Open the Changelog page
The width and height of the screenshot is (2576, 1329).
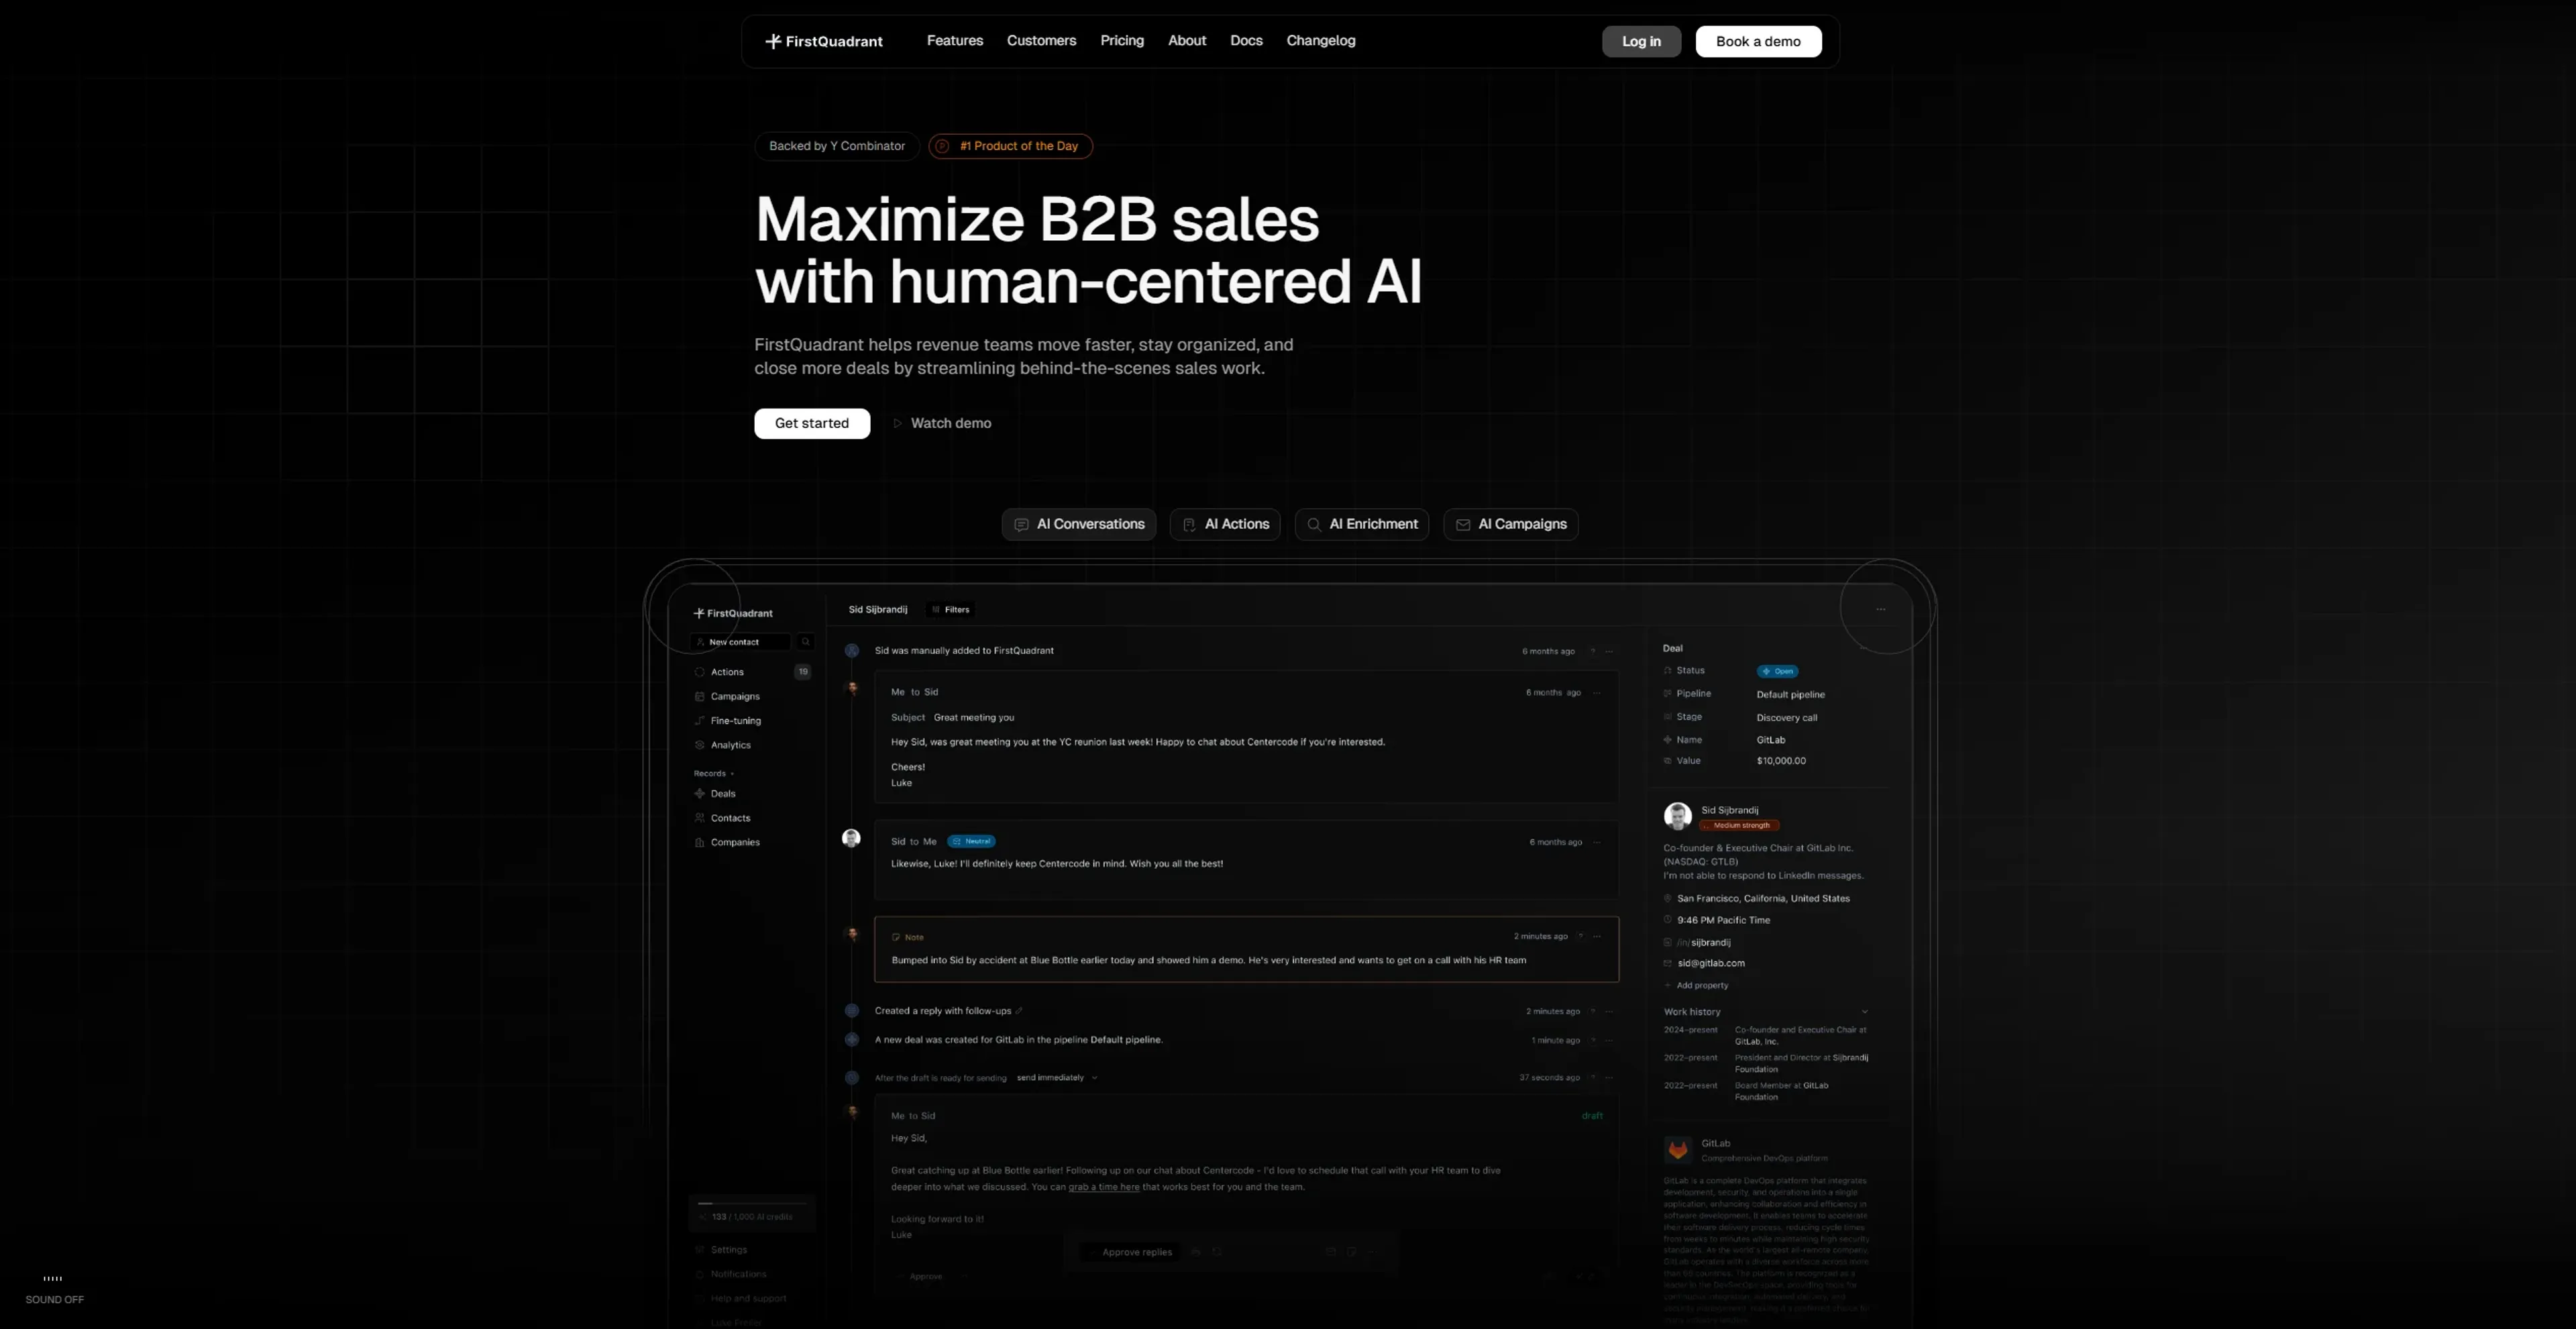point(1320,41)
